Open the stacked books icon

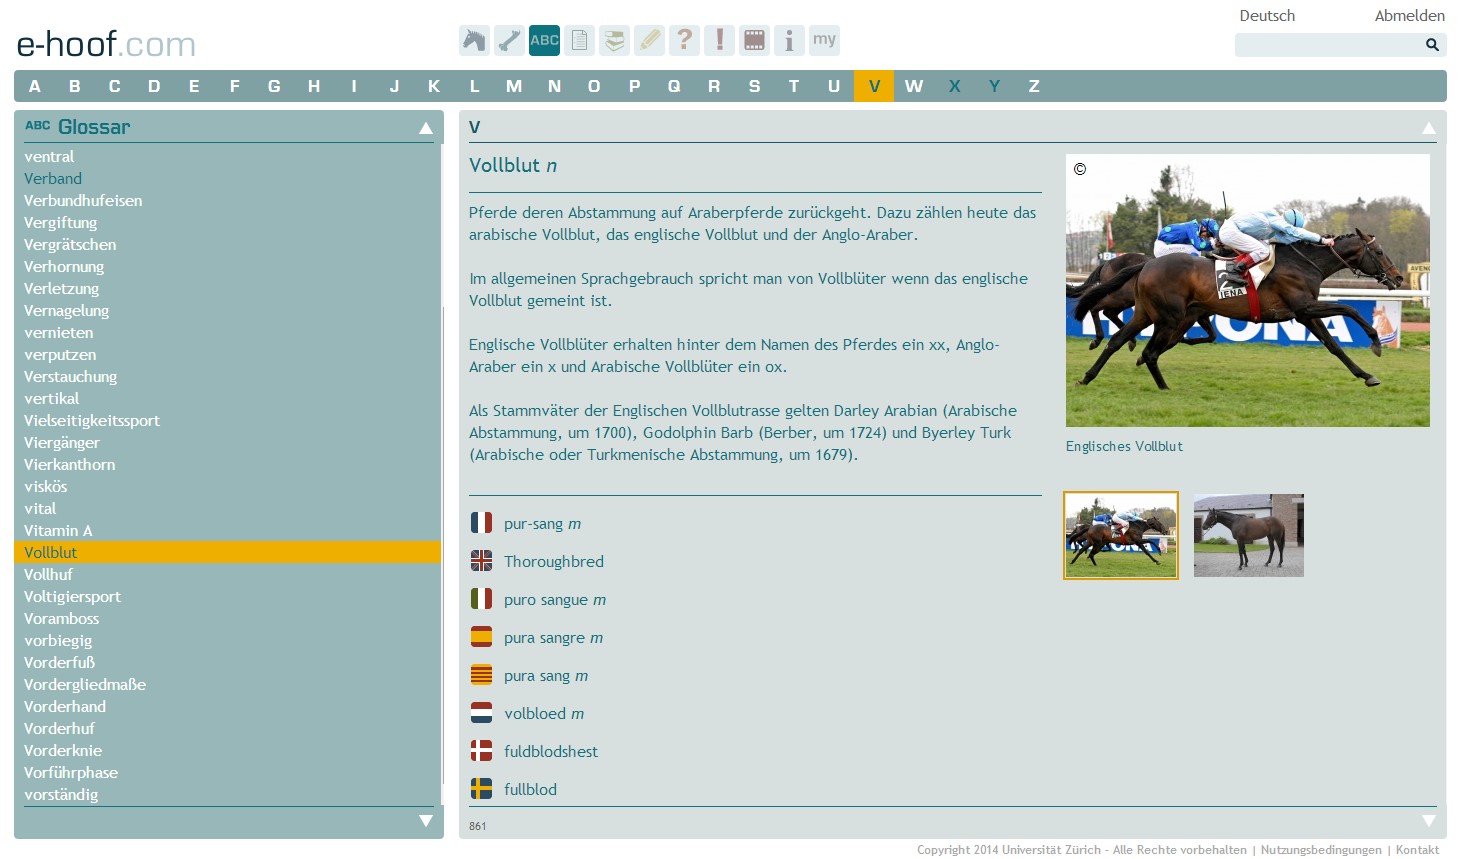click(x=614, y=40)
